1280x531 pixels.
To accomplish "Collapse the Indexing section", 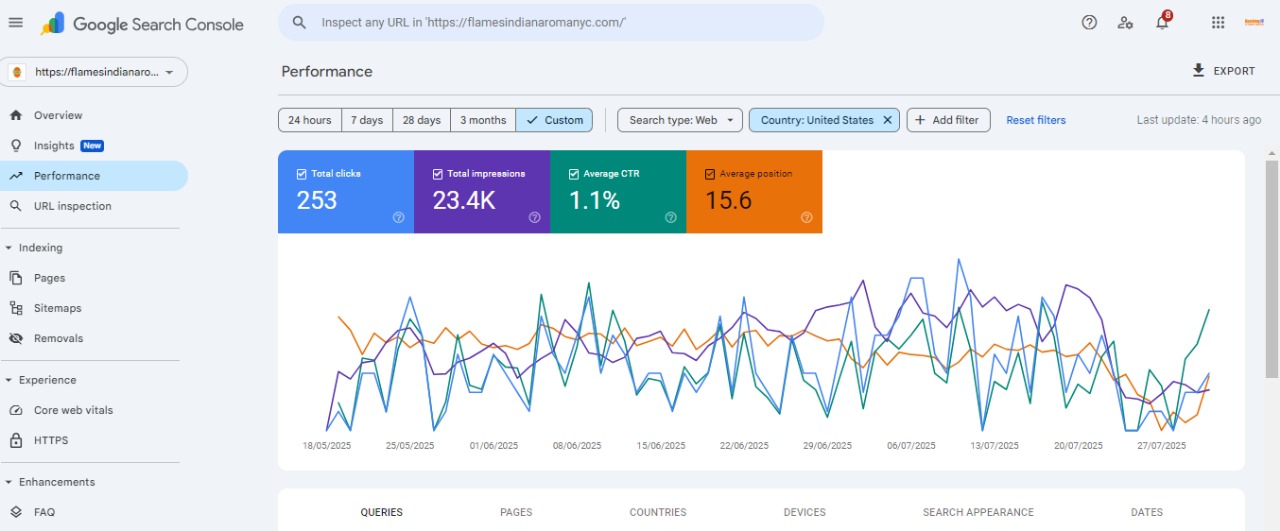I will click(x=9, y=248).
